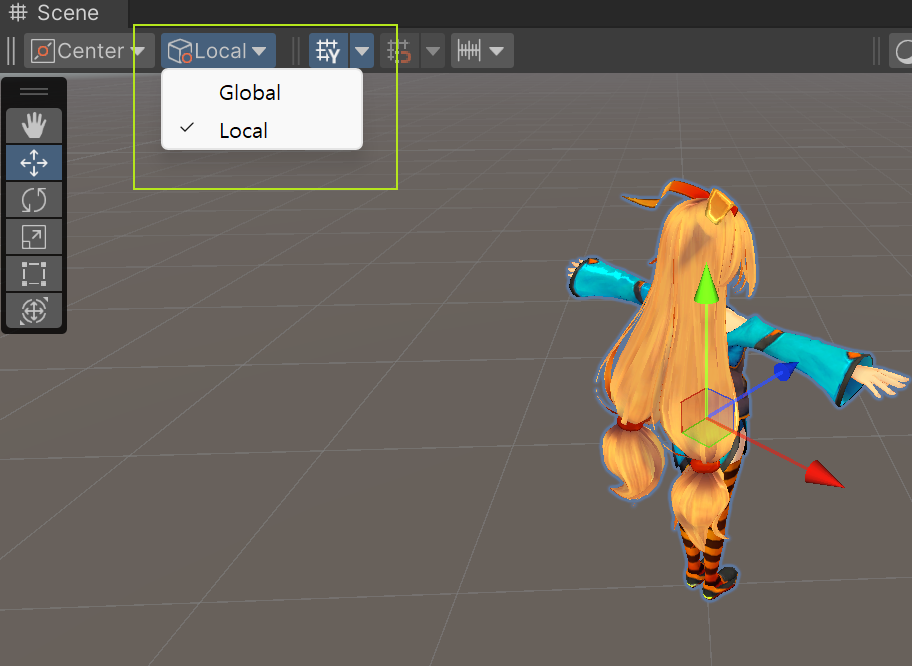Open snap increment settings dropdown
Viewport: 912px width, 666px height.
point(482,51)
